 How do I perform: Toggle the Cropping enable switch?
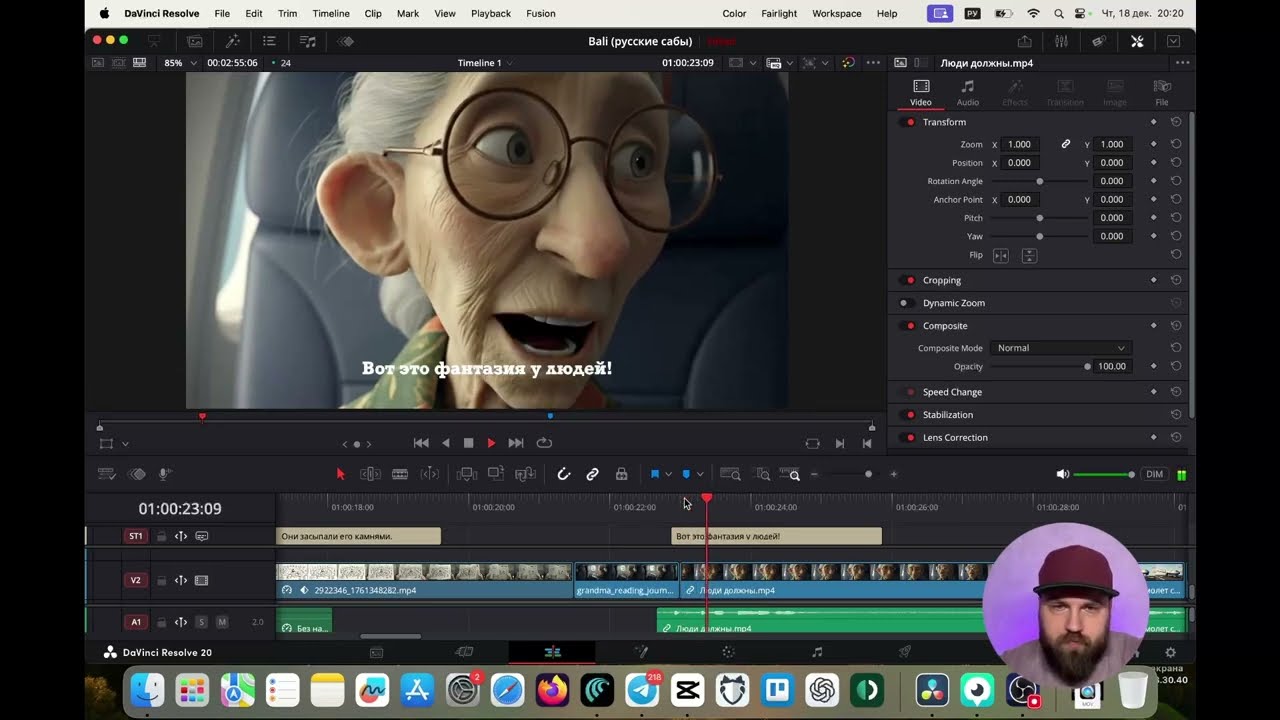pos(909,280)
